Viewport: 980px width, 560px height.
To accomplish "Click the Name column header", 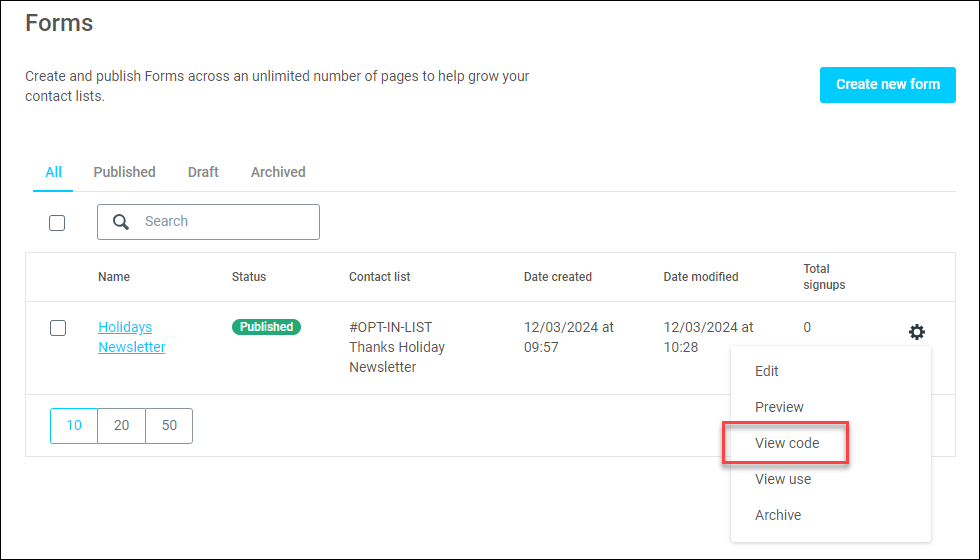I will [114, 277].
